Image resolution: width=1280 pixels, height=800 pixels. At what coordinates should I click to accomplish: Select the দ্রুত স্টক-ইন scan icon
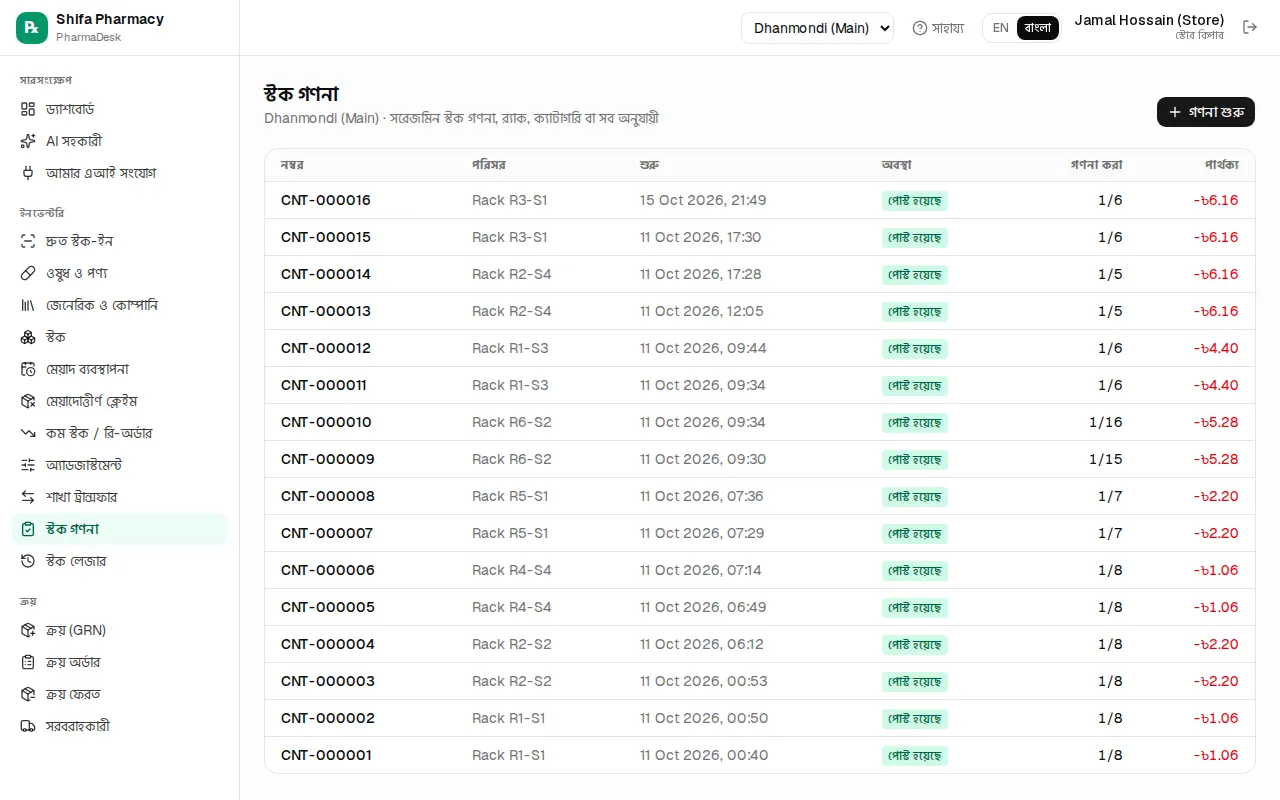click(x=28, y=241)
